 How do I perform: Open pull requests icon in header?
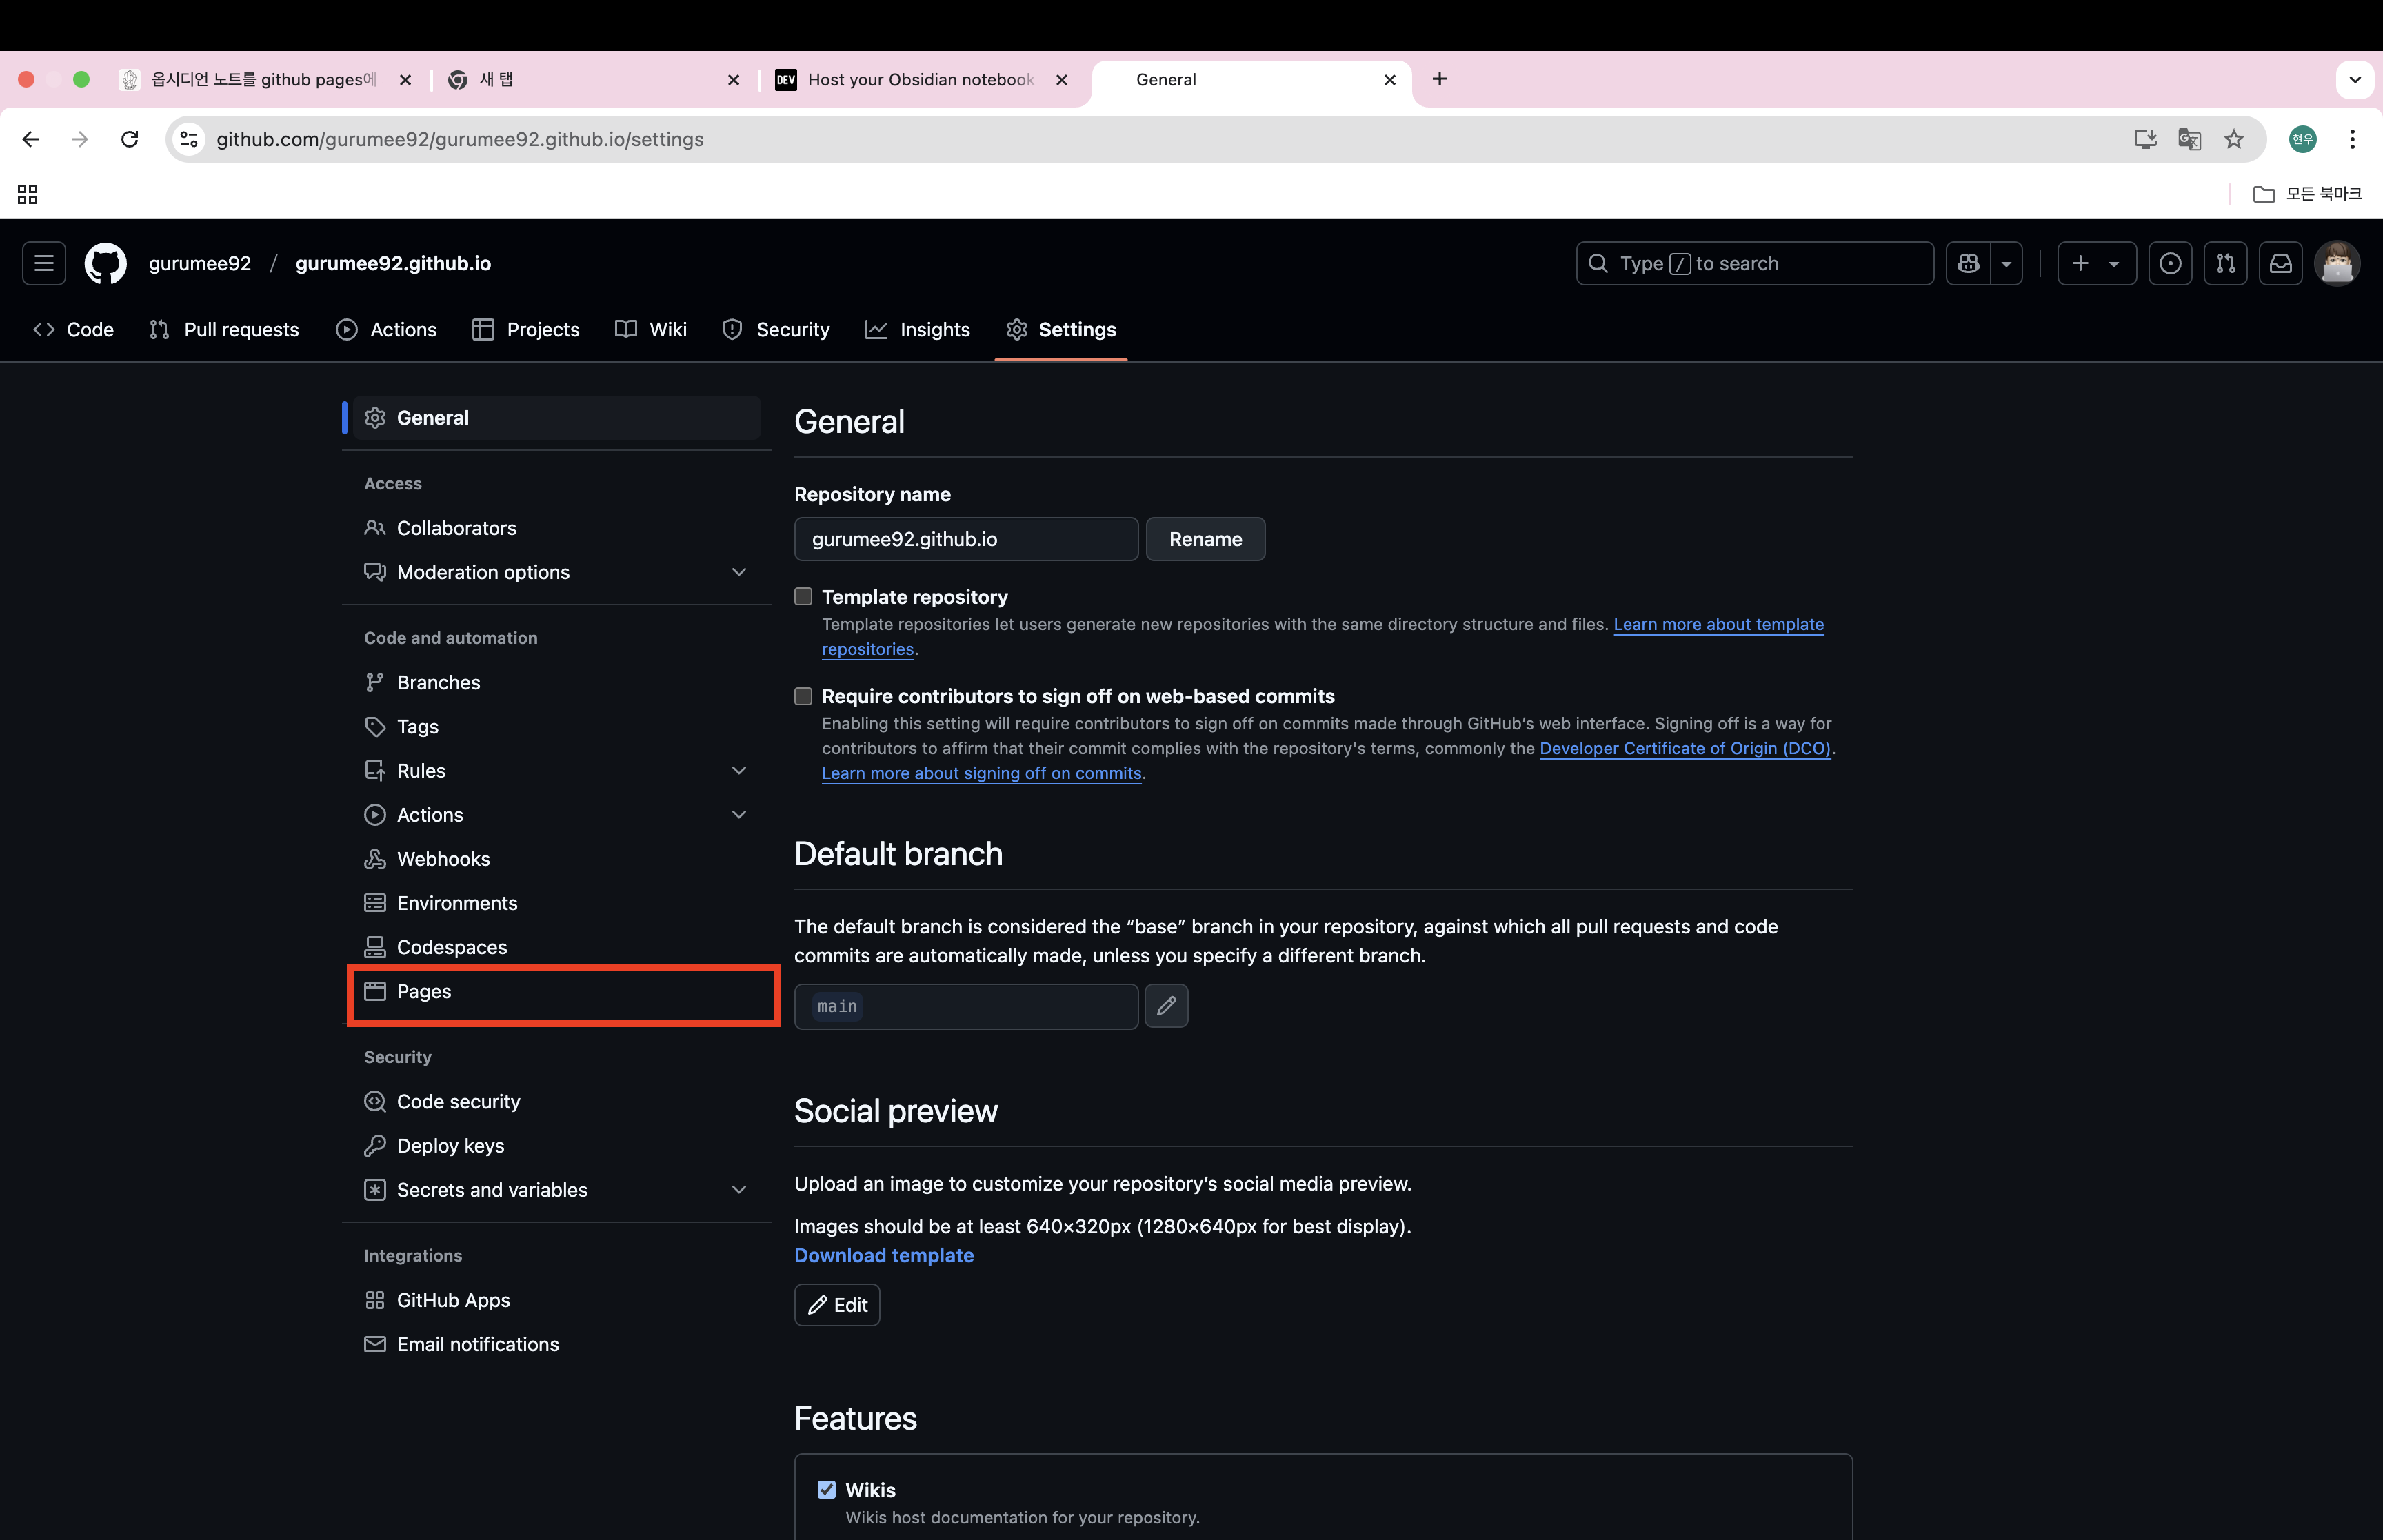pyautogui.click(x=2225, y=263)
